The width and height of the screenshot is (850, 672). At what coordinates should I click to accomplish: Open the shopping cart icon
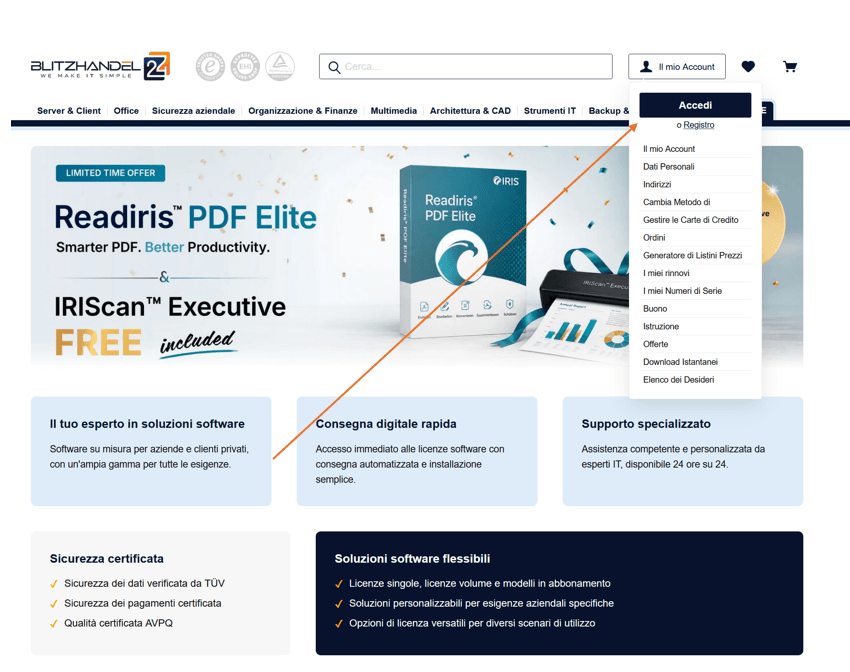tap(790, 67)
